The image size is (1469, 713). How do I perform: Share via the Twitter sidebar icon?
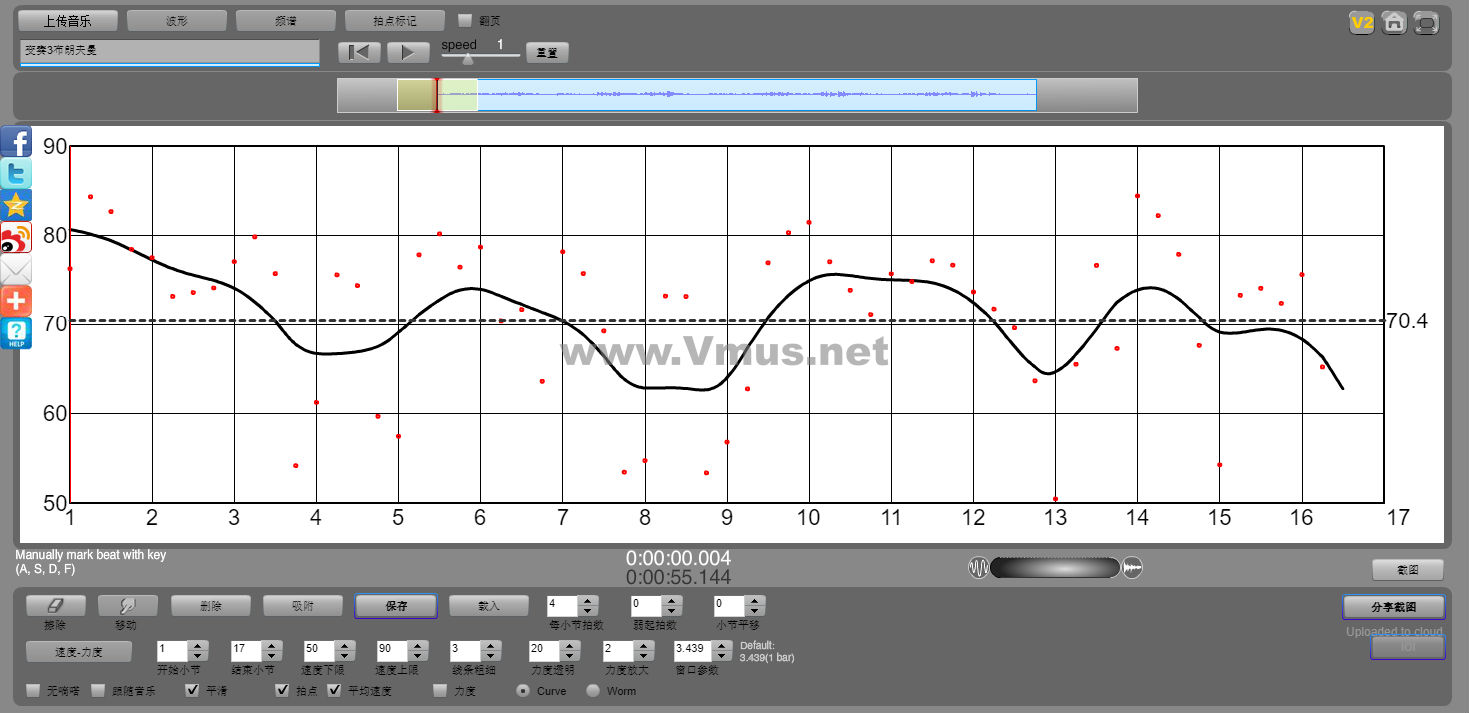(x=16, y=173)
